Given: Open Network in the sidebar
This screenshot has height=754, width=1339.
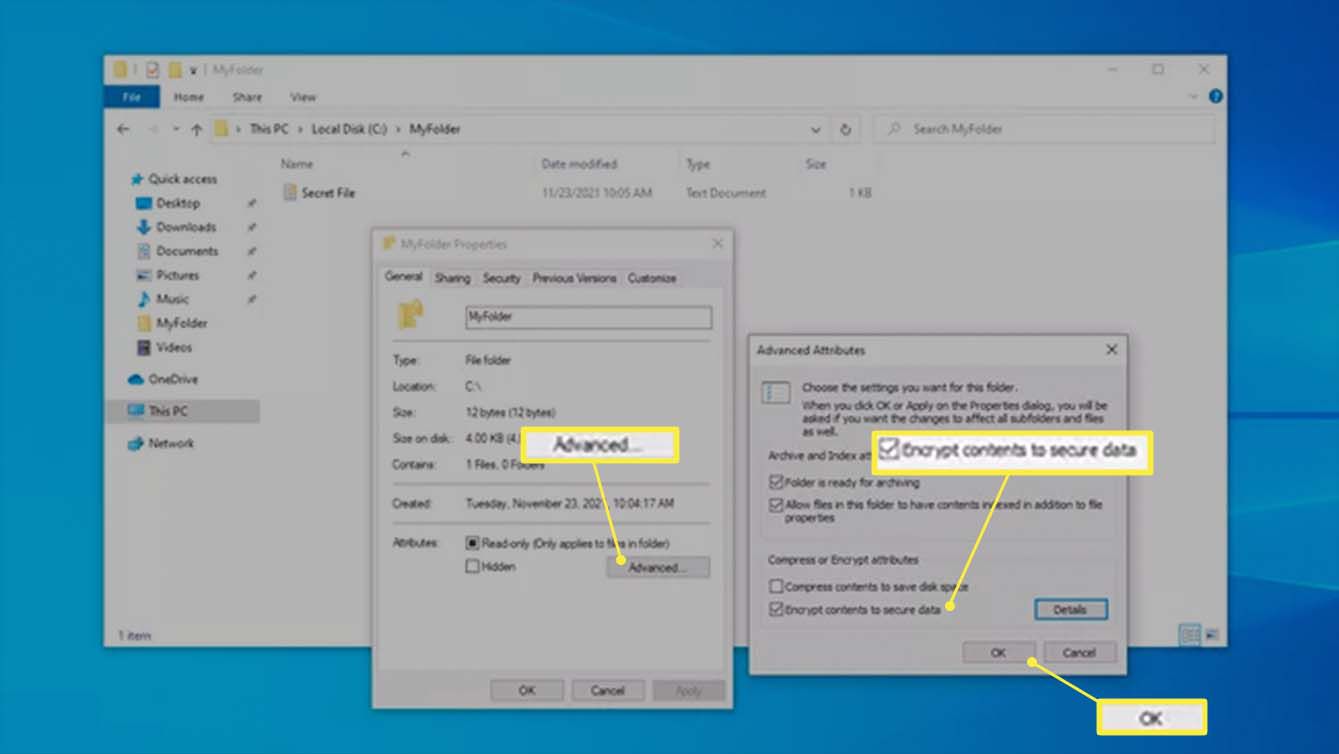Looking at the screenshot, I should [x=170, y=443].
